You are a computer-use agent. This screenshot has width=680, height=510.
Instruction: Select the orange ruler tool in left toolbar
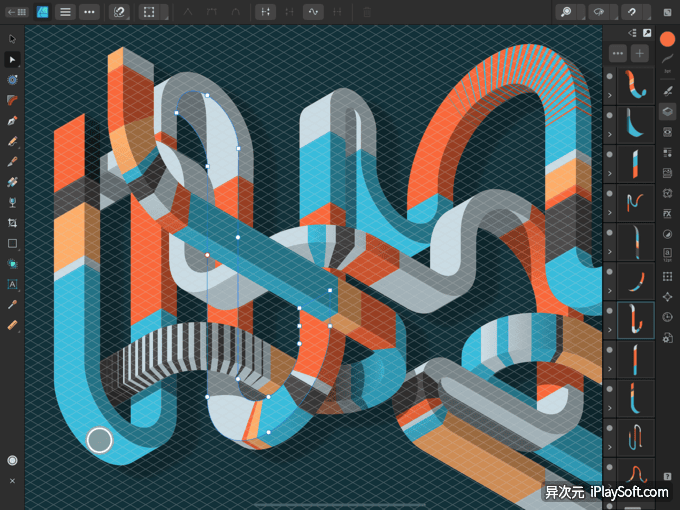tap(13, 325)
